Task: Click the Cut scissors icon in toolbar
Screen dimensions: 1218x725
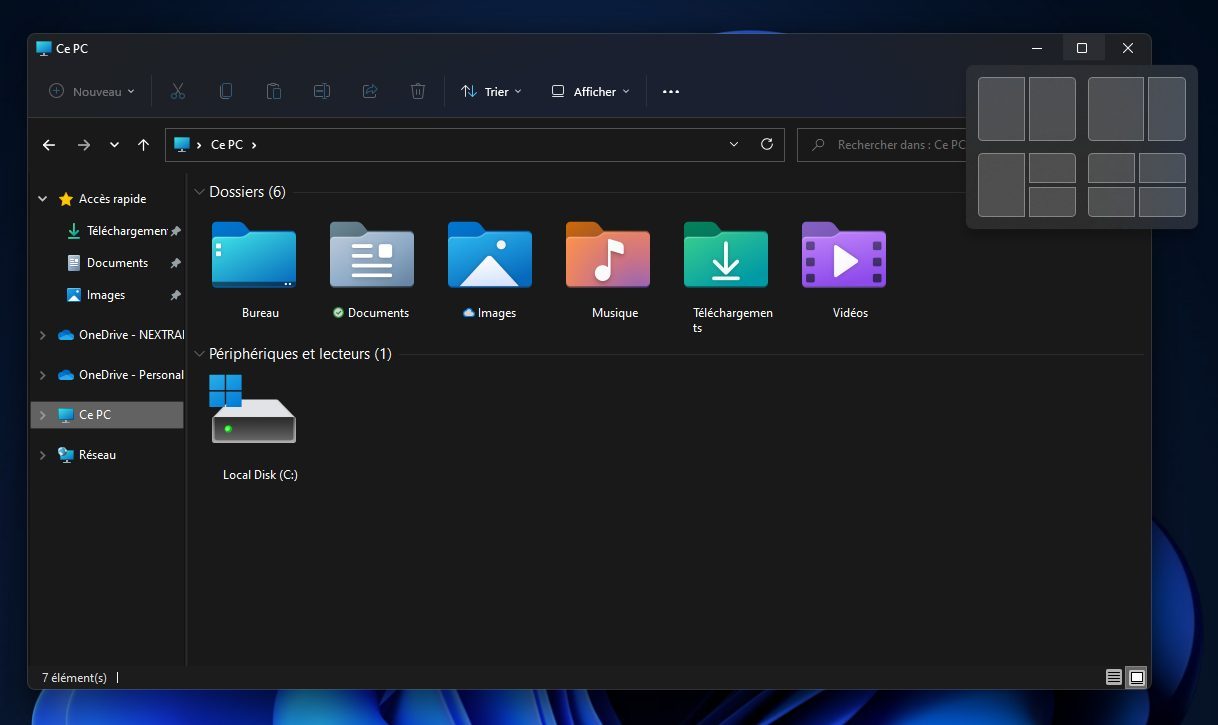Action: coord(178,91)
